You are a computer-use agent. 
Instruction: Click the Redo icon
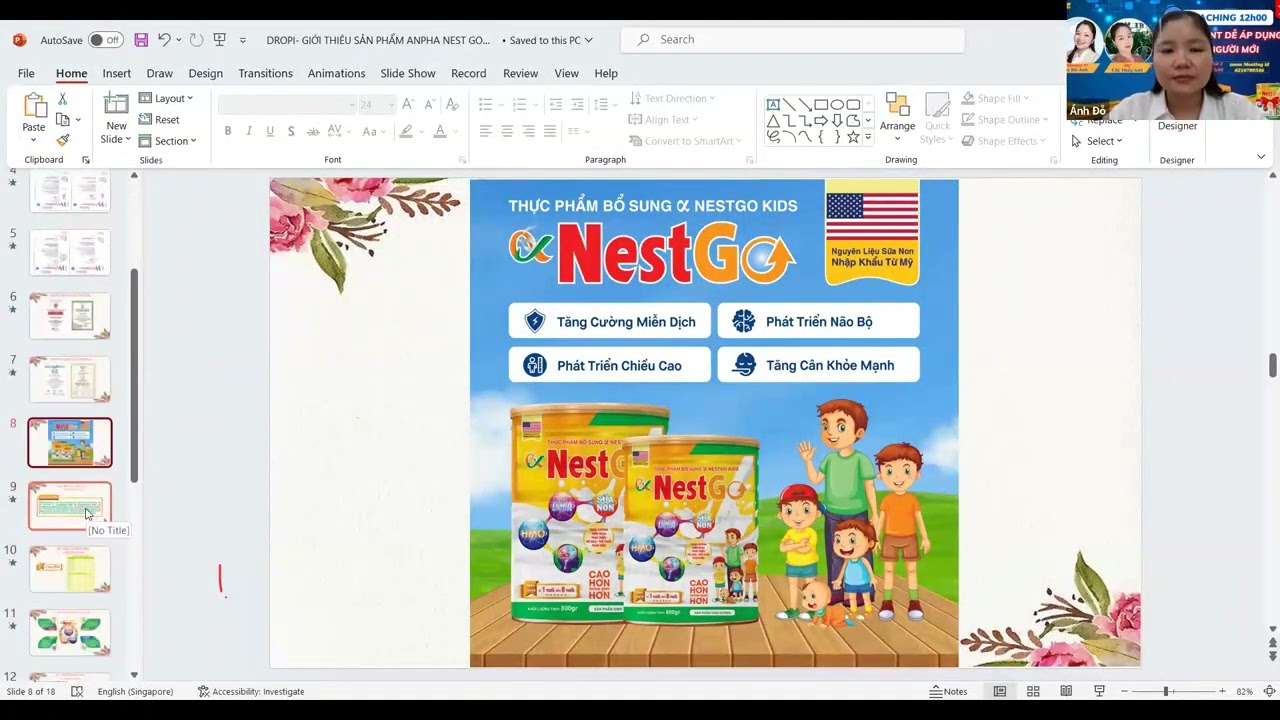[x=197, y=40]
